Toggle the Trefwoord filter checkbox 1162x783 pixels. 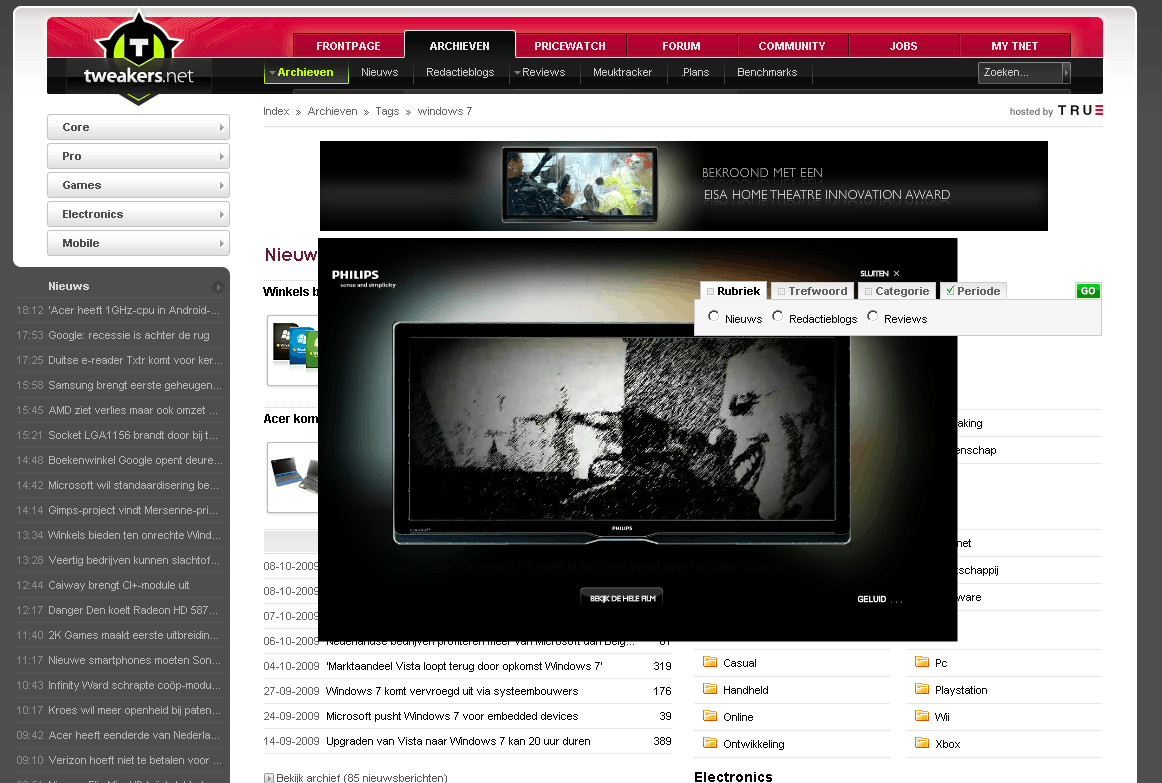click(x=781, y=292)
